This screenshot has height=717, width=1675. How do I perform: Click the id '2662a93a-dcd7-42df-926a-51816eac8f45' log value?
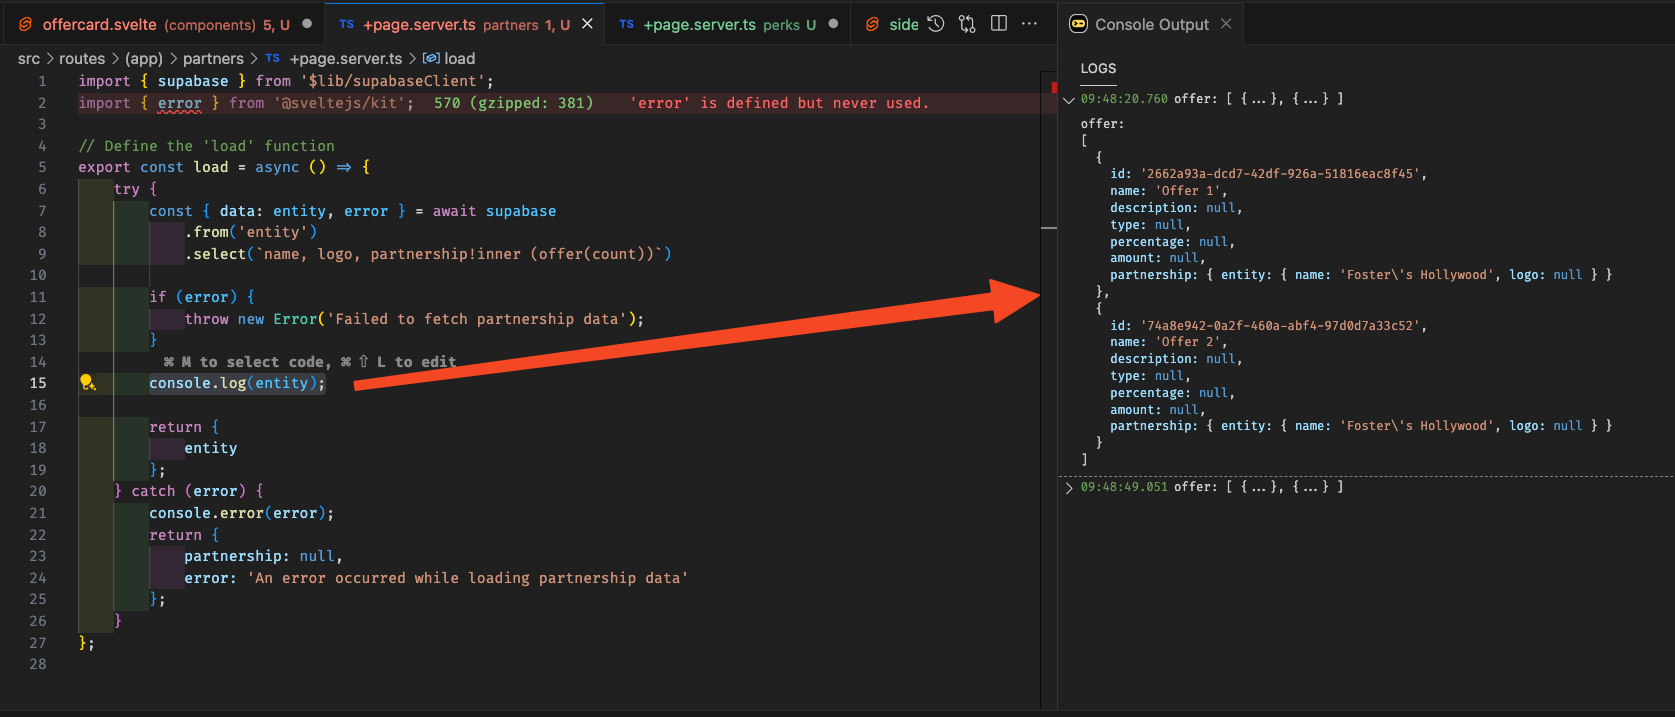(x=1281, y=174)
